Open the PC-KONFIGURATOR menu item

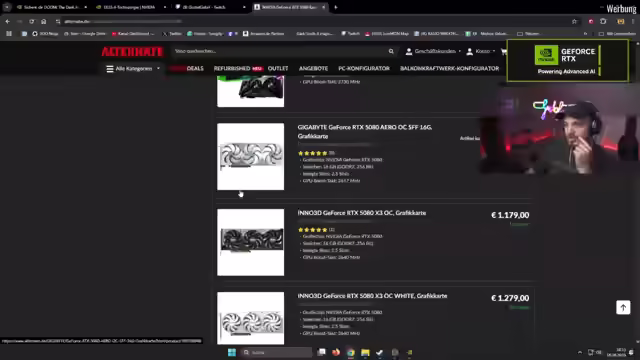coord(364,69)
